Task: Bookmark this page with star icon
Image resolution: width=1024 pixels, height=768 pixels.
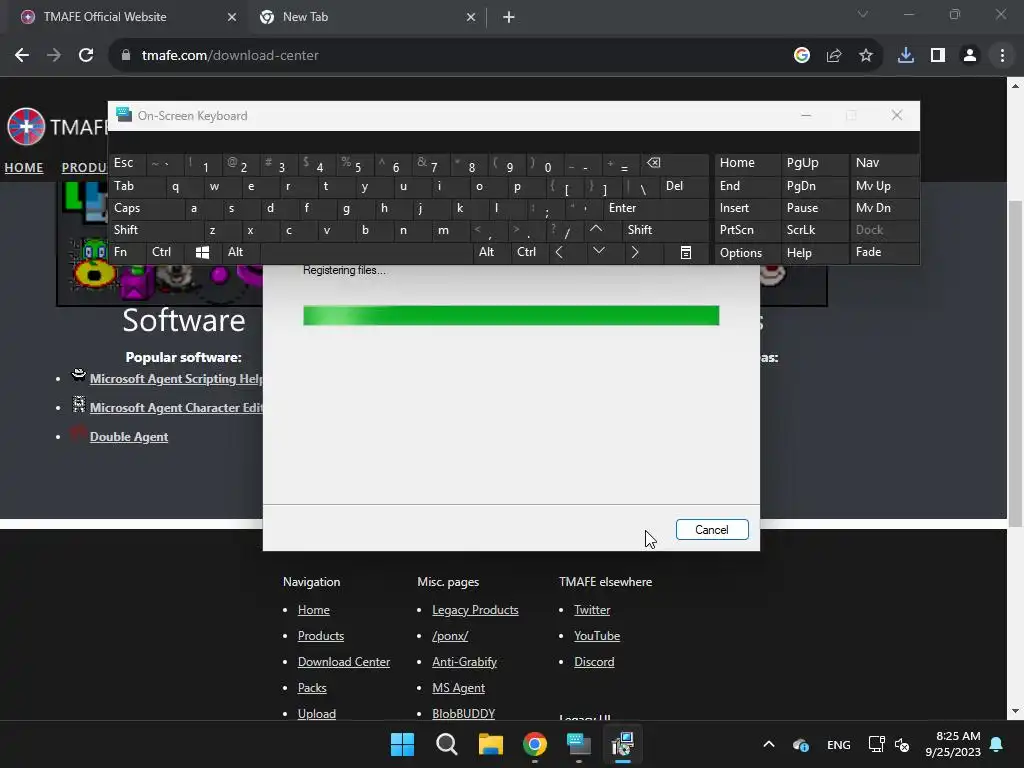Action: coord(866,56)
